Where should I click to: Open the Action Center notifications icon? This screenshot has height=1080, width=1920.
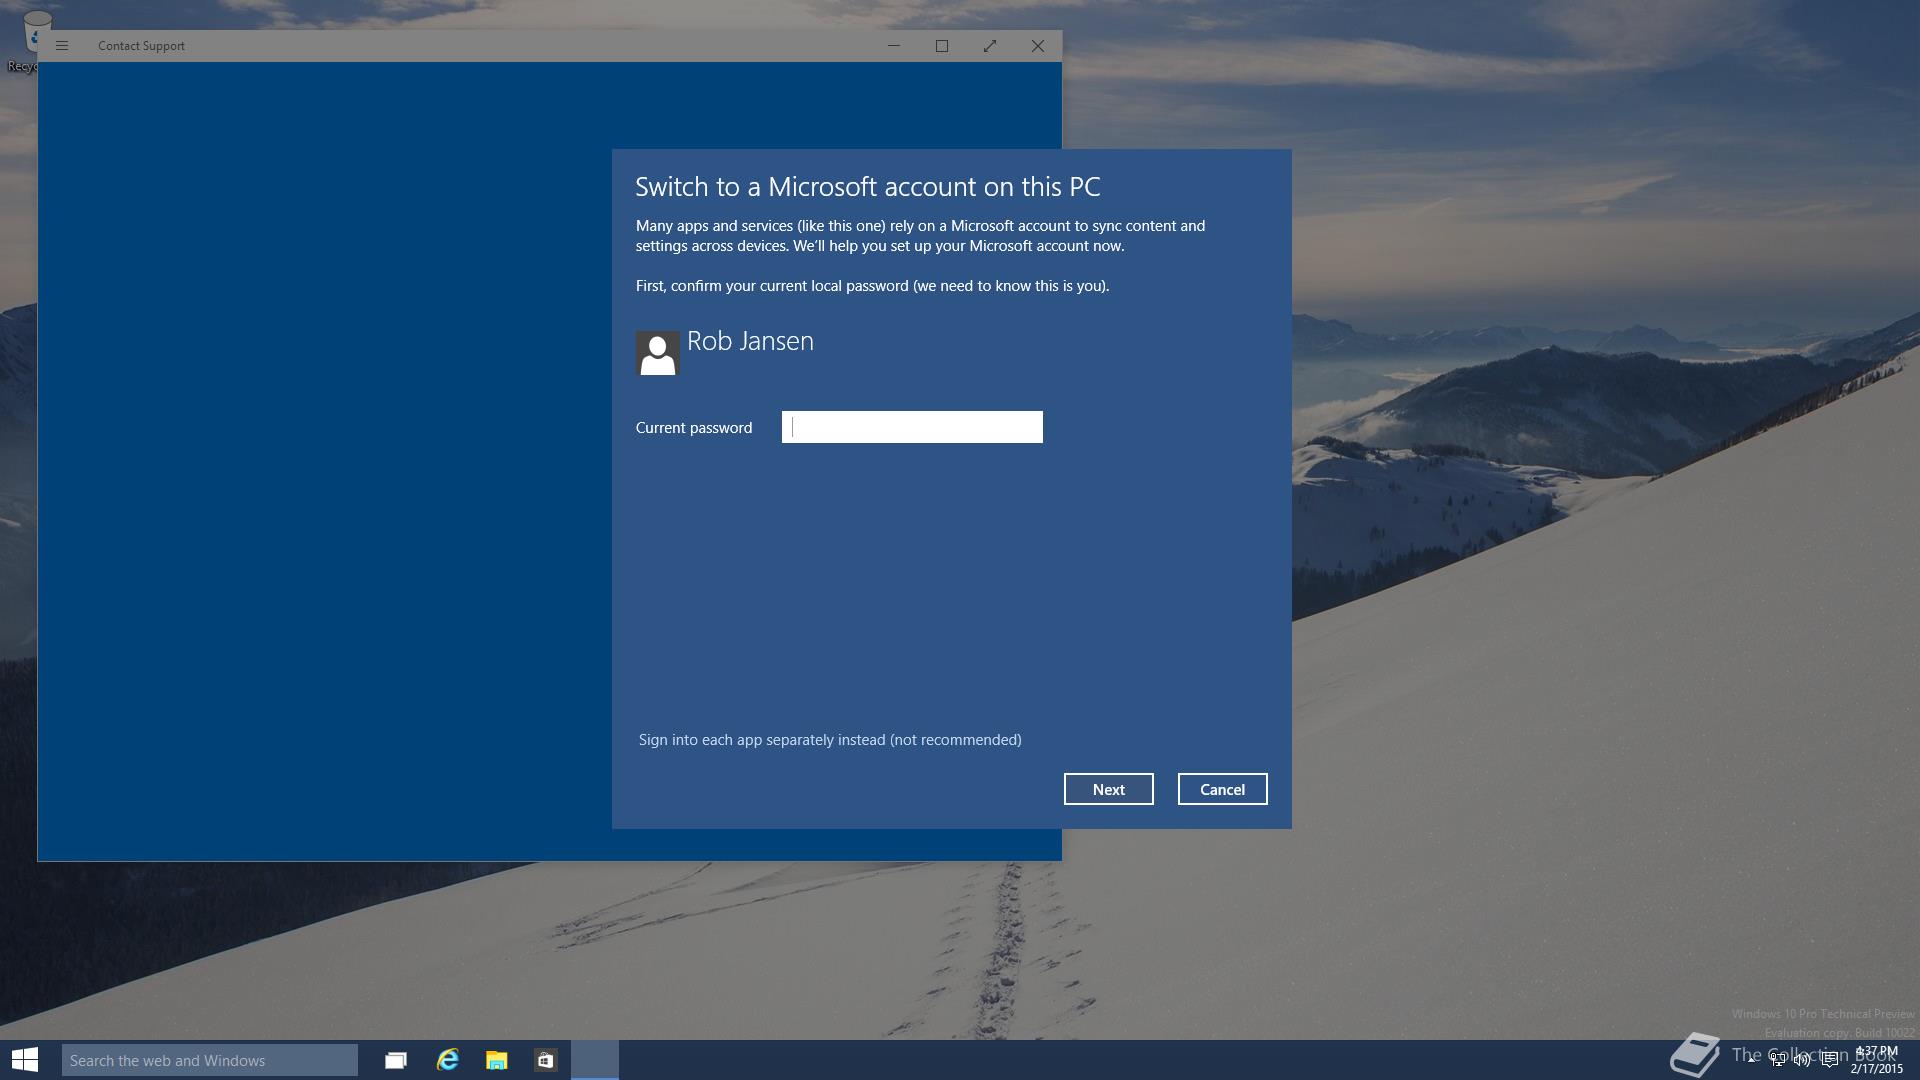point(1829,1060)
